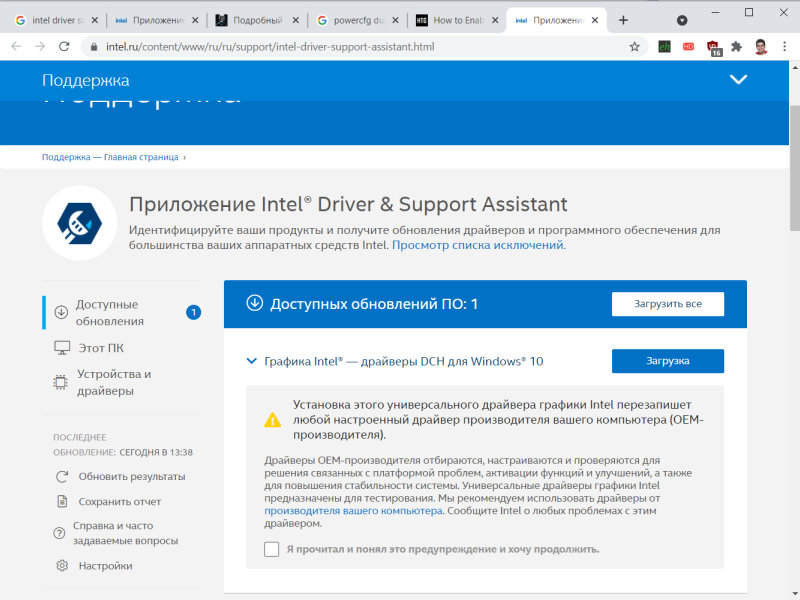
Task: Open a new browser tab
Action: tap(623, 20)
